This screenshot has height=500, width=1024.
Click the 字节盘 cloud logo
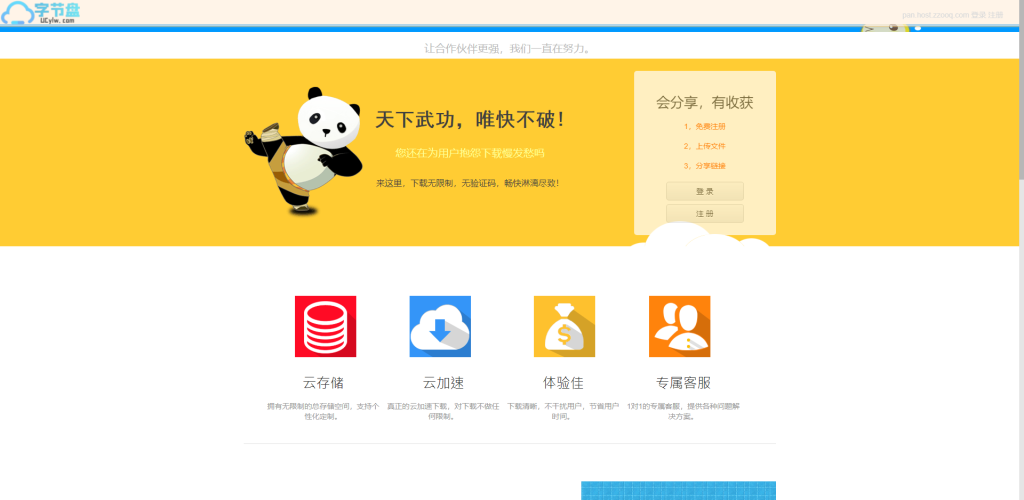[41, 13]
